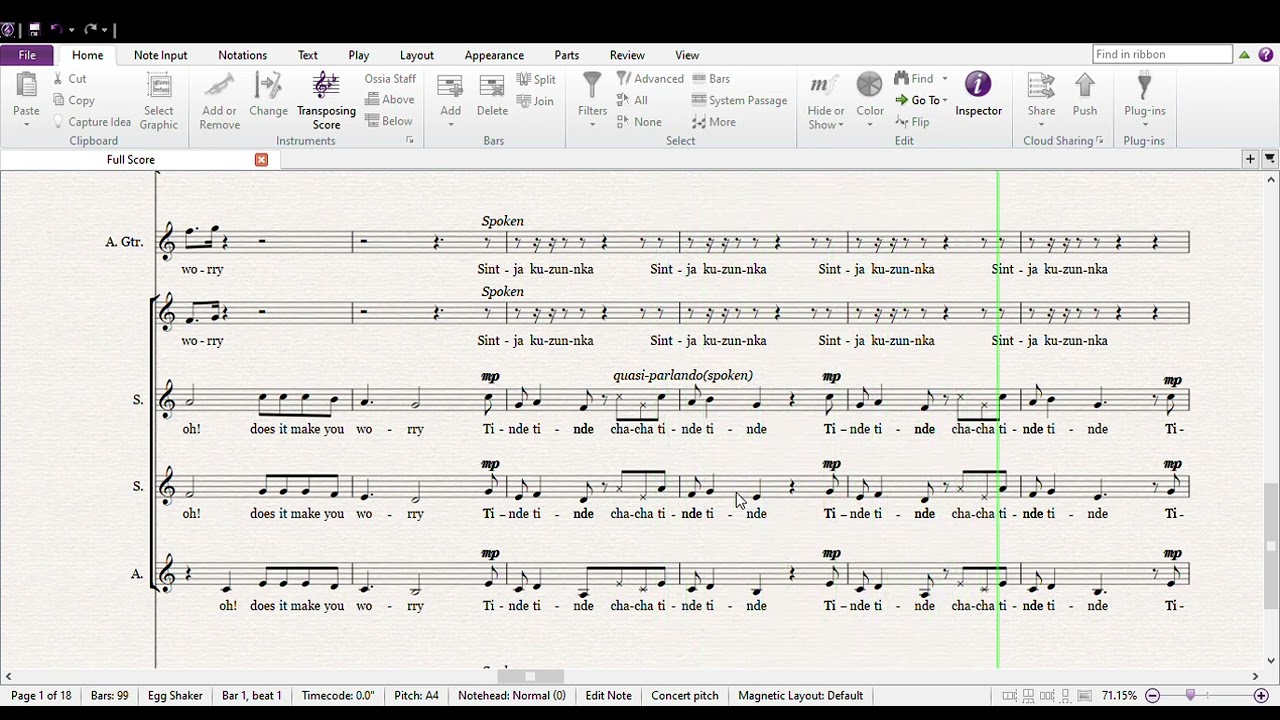
Task: Switch to the Play tab
Action: point(359,55)
